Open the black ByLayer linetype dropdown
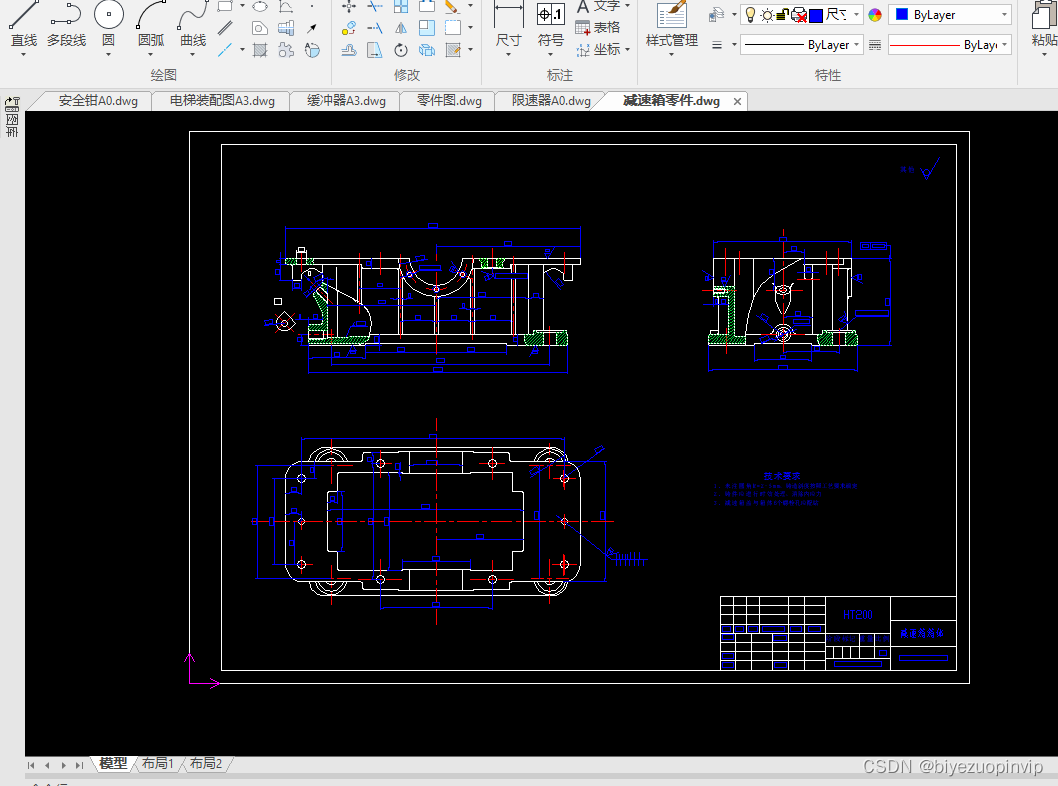Screen dimensions: 1058x786 pyautogui.click(x=802, y=45)
